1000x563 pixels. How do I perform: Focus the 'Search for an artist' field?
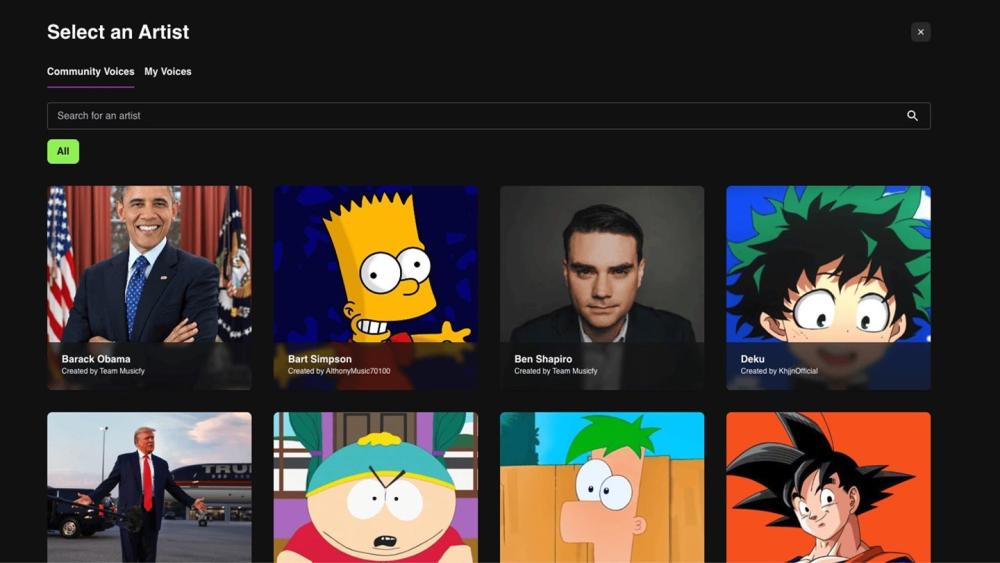(x=470, y=116)
